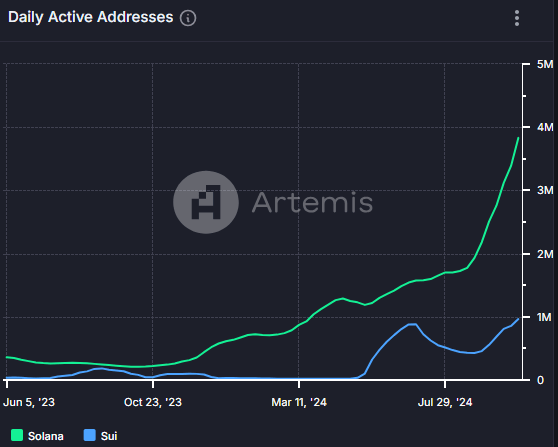Image resolution: width=558 pixels, height=447 pixels.
Task: Click the blue Sui legend color swatch
Action: 89,435
